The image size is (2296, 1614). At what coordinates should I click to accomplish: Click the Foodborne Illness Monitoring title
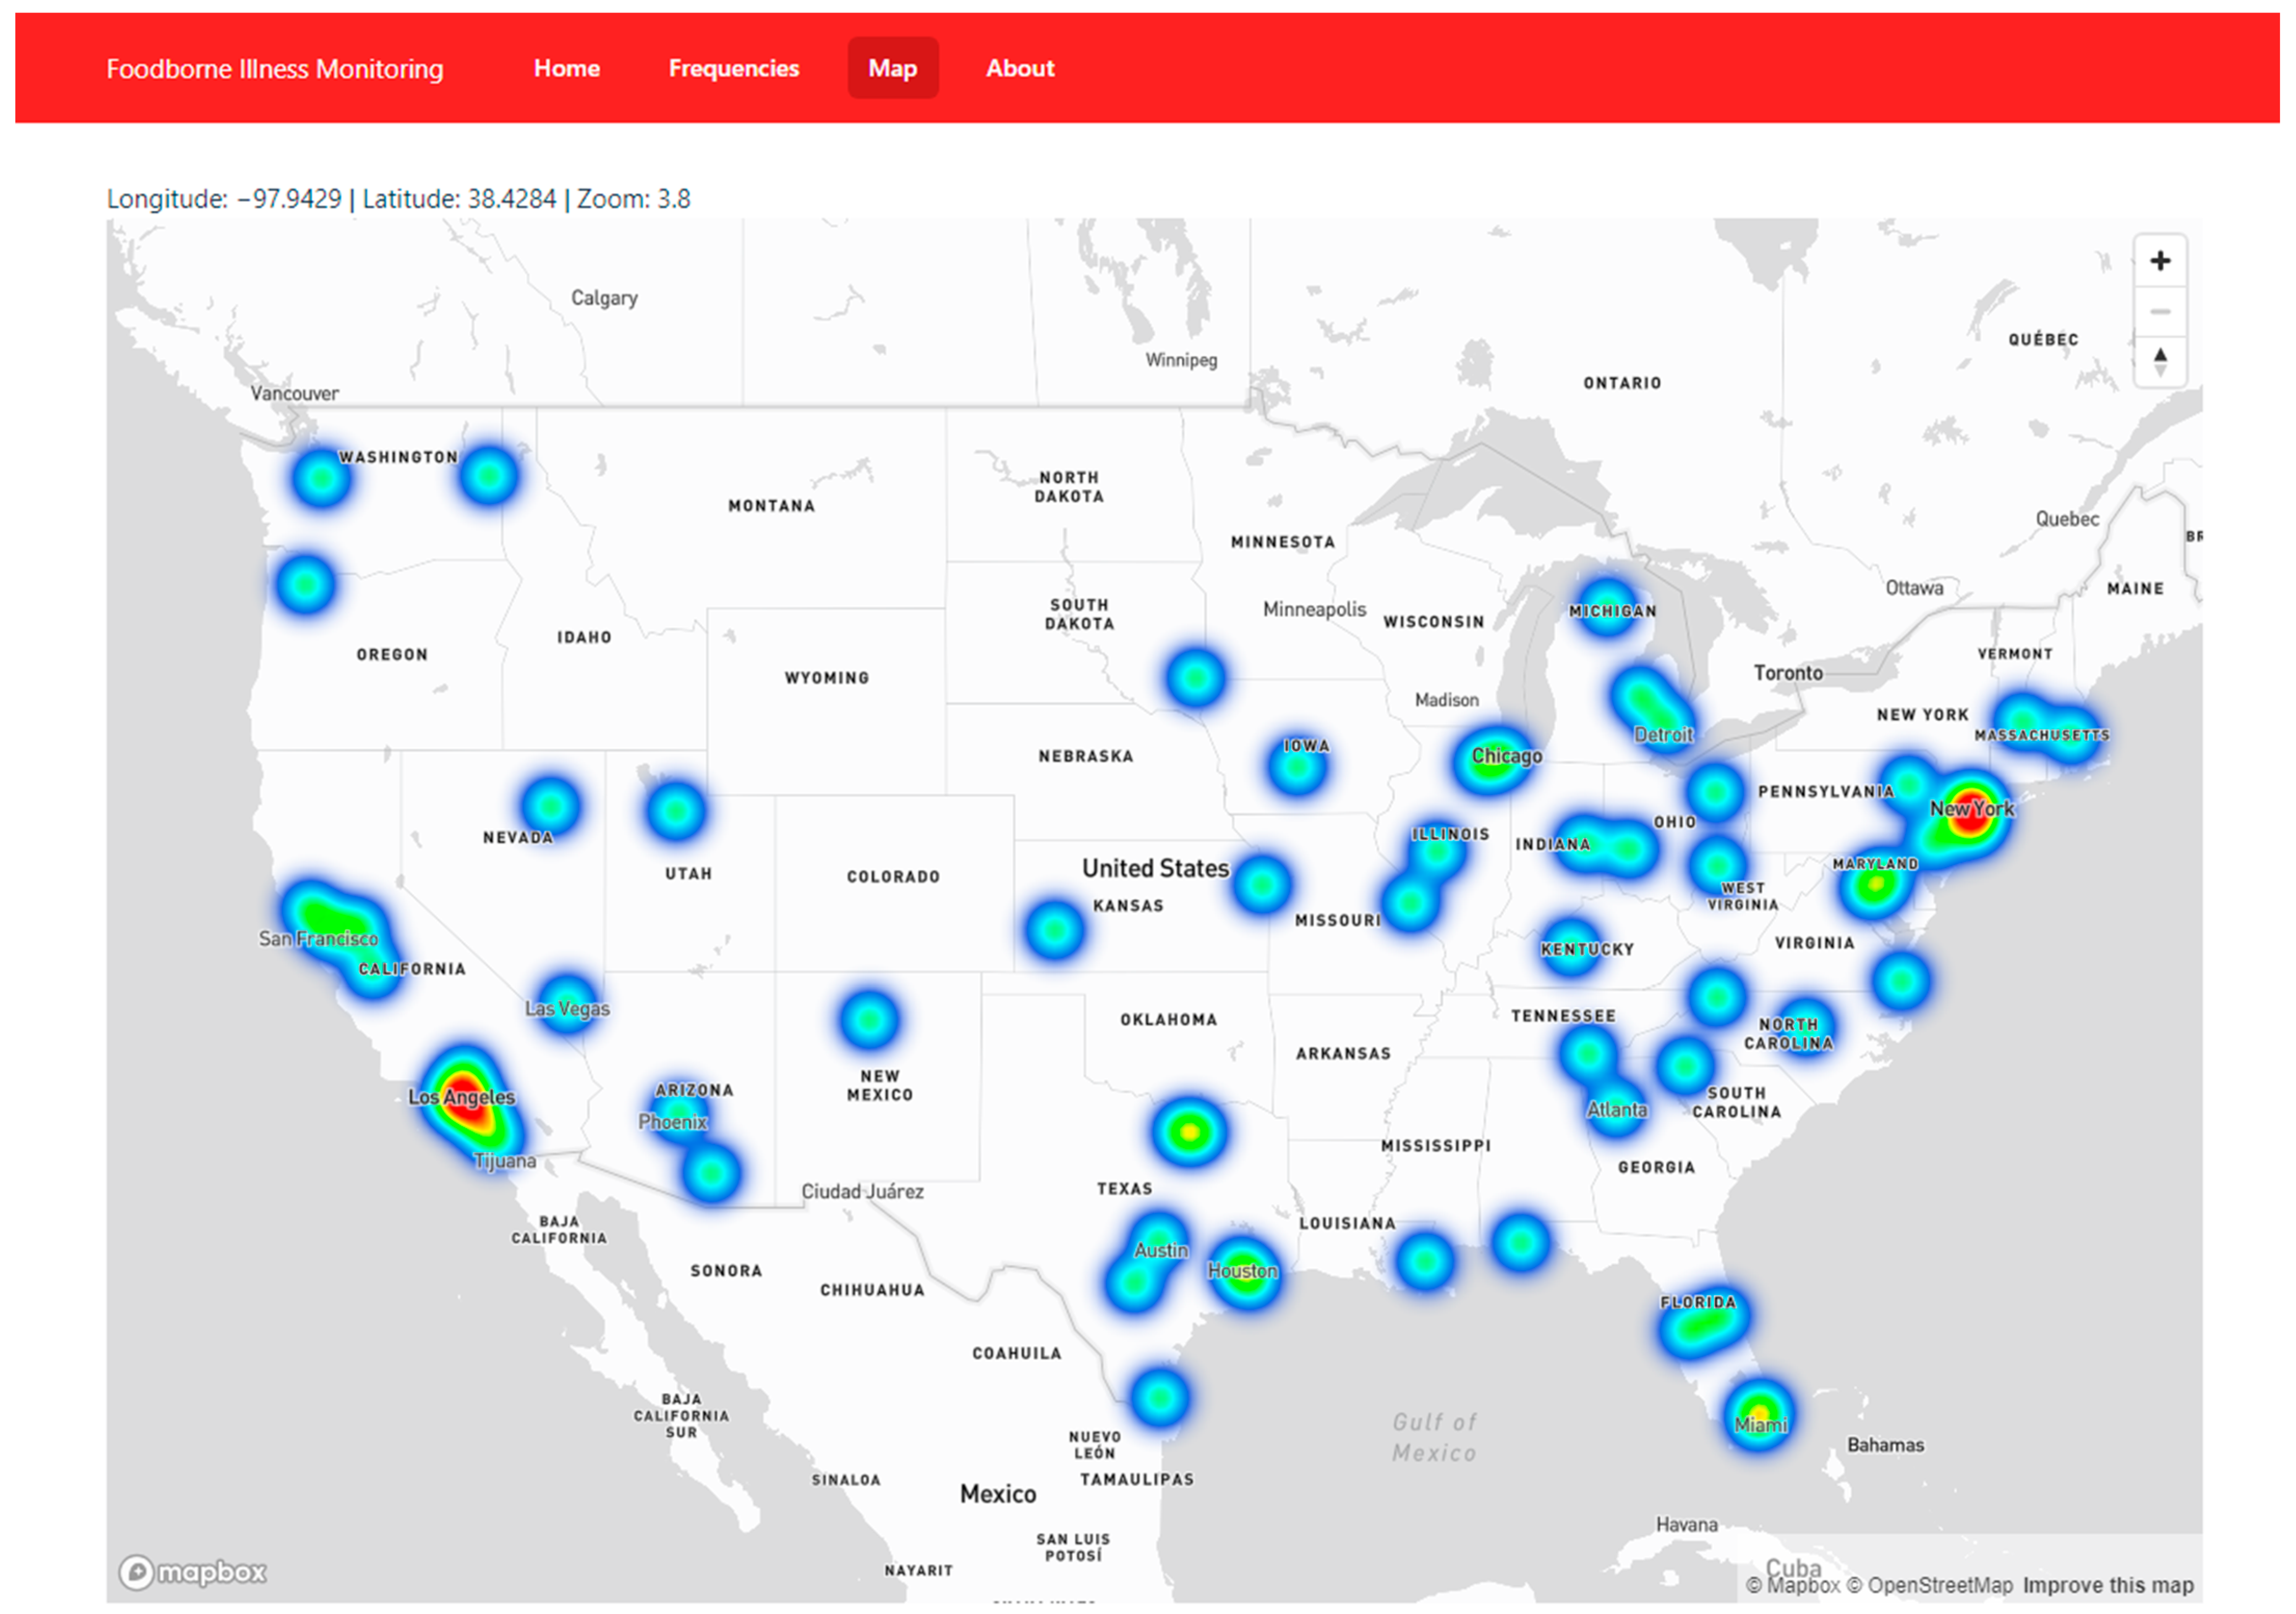click(x=274, y=68)
